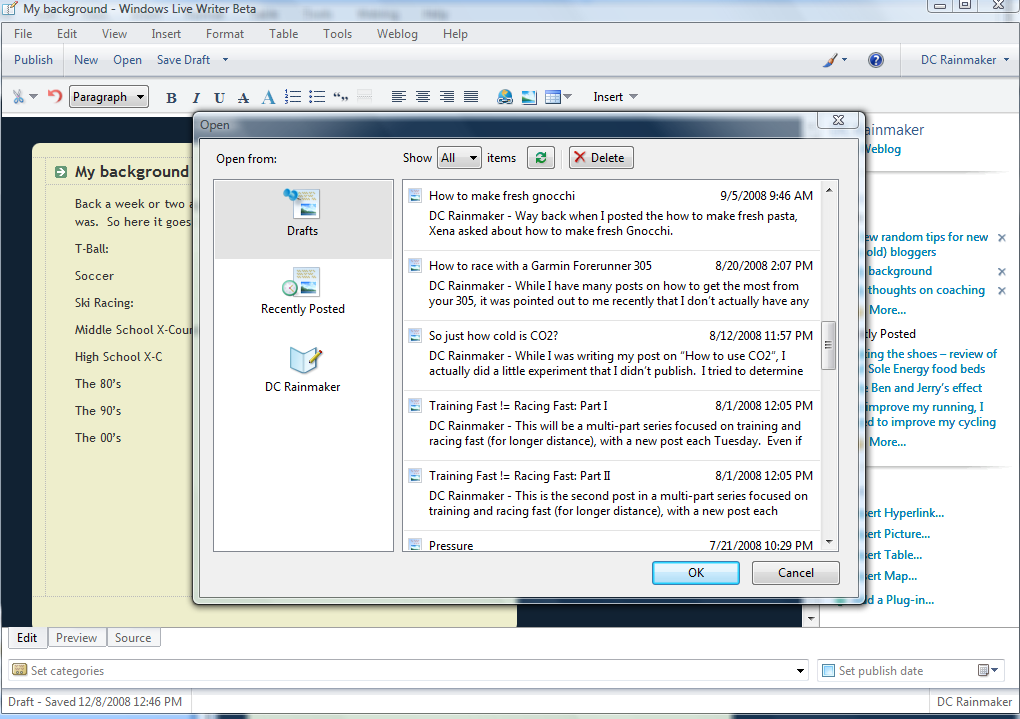Expand the DC Rainmaker account dropdown

[1006, 60]
